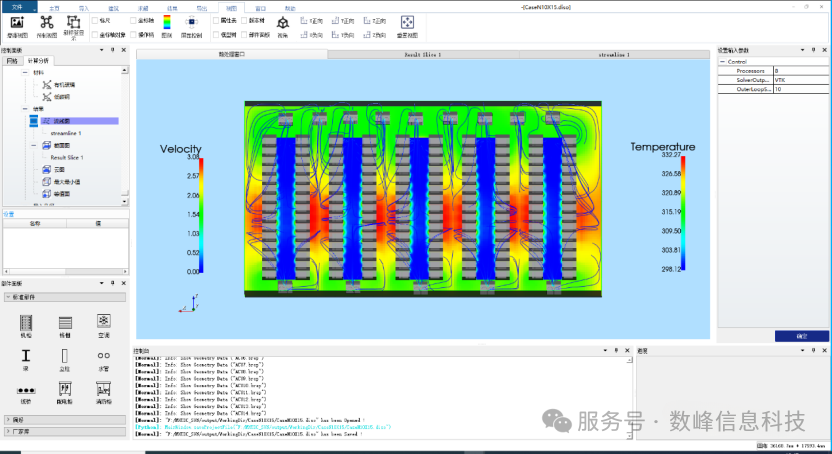Toggle the ruler checkbox
Viewport: 832px width, 454px height.
[95, 21]
